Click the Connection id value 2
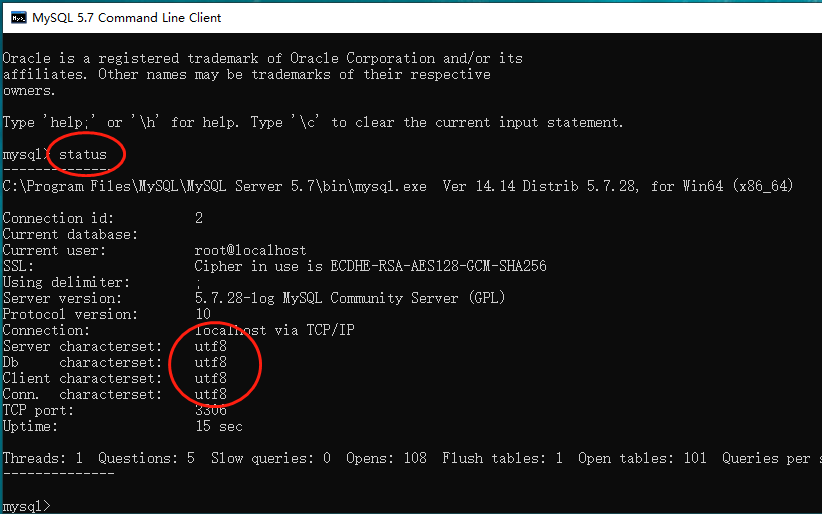Image resolution: width=822 pixels, height=514 pixels. (x=199, y=218)
